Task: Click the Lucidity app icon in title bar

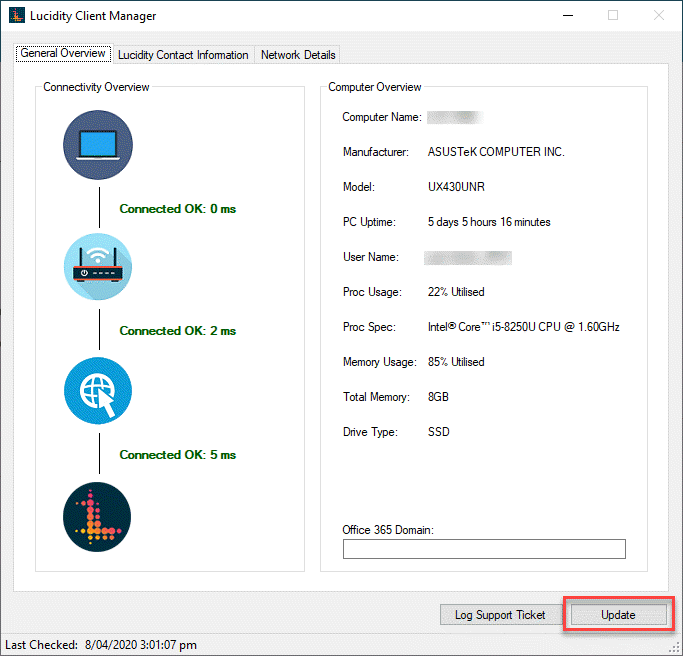Action: tap(17, 15)
